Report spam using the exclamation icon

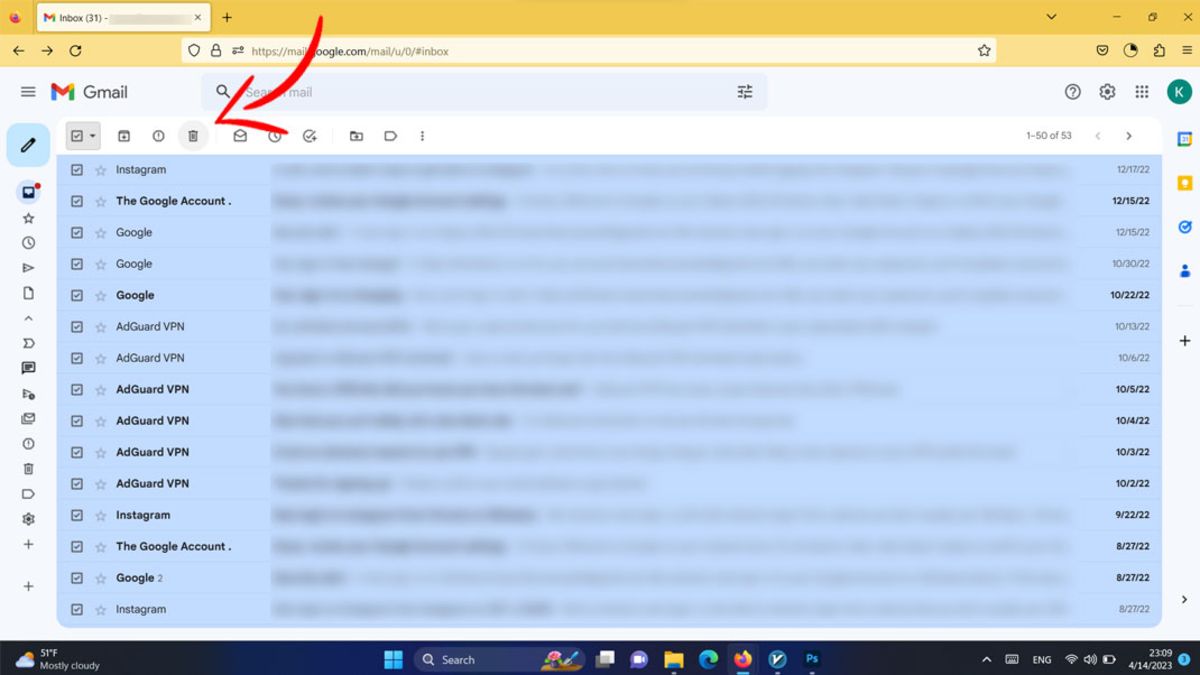coord(158,136)
